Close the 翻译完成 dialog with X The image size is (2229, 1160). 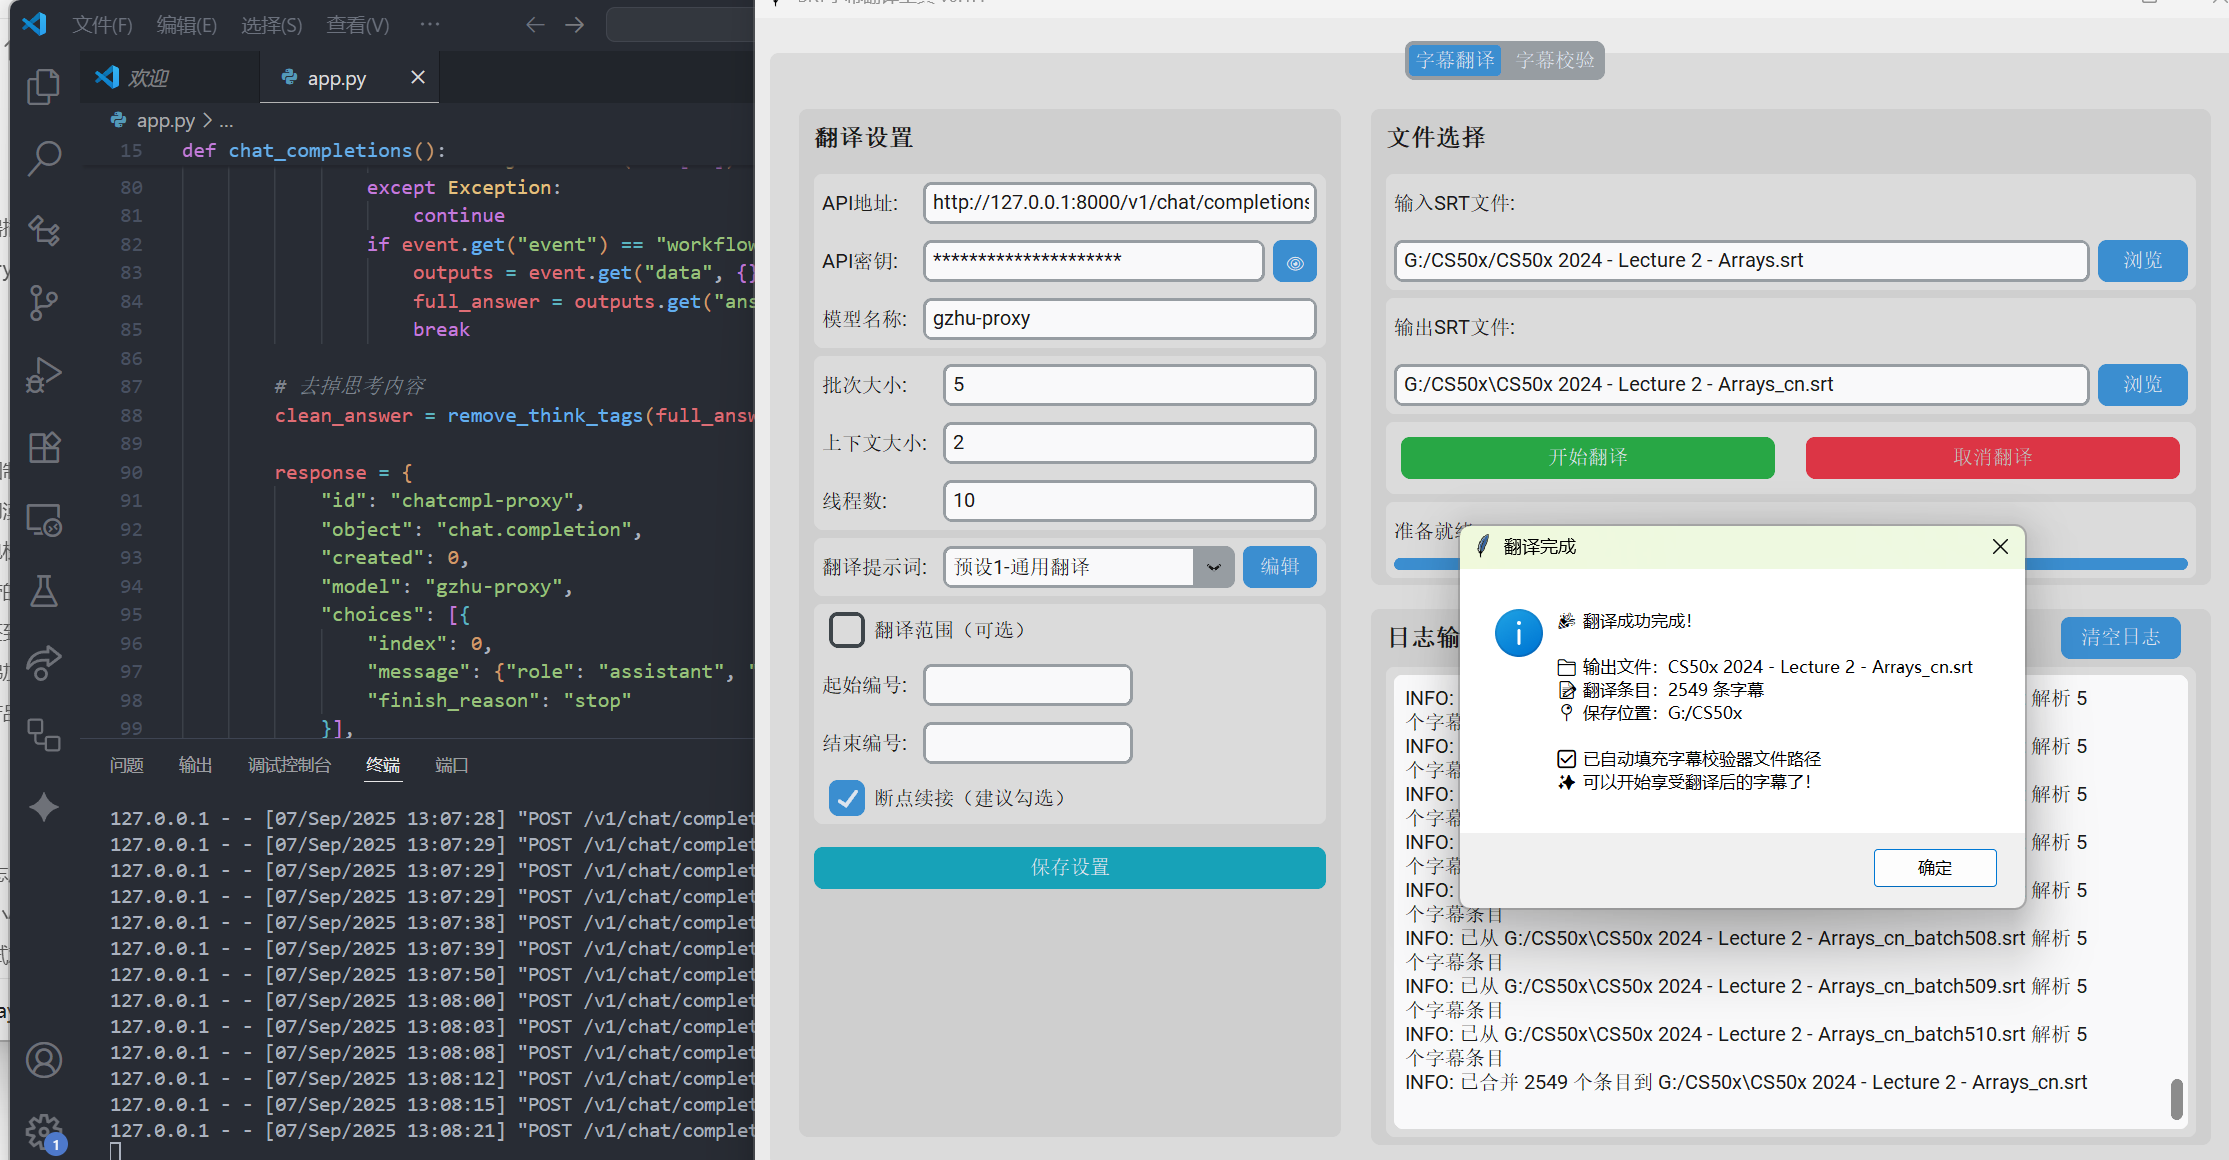click(x=2000, y=546)
